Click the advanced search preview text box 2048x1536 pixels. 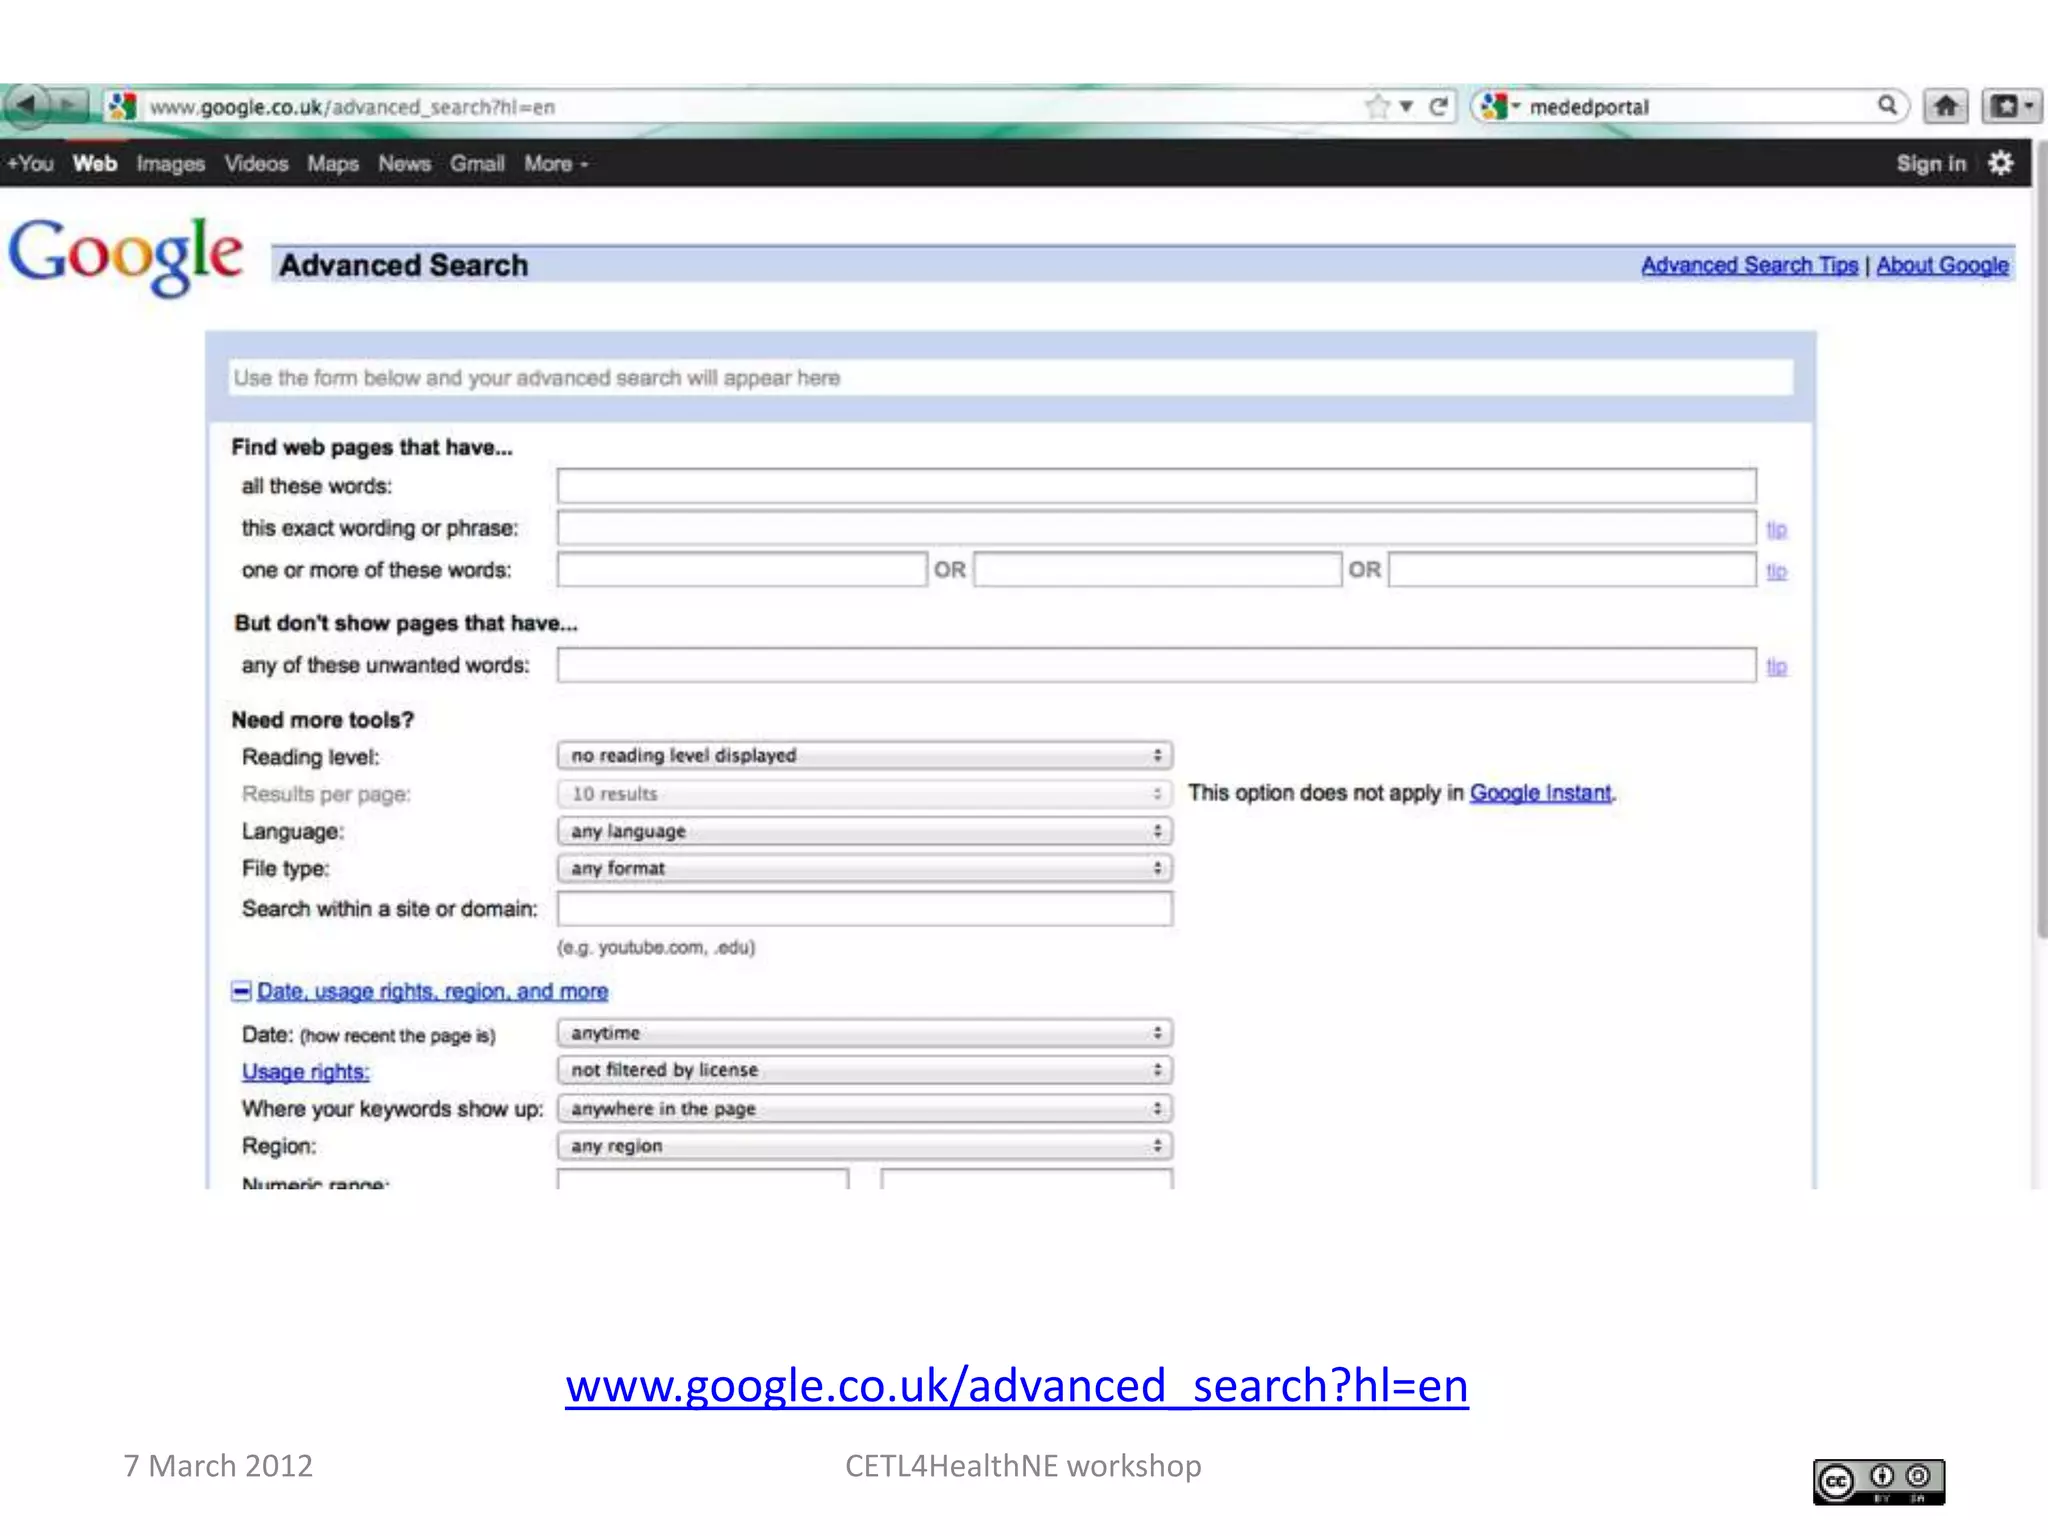1010,378
